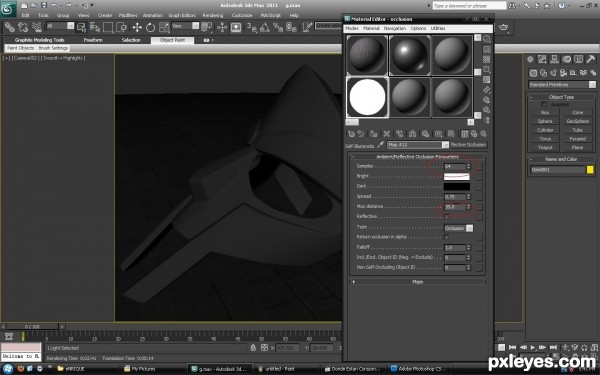This screenshot has height=375, width=600.
Task: Open the Display command panel tab
Action: pos(579,59)
